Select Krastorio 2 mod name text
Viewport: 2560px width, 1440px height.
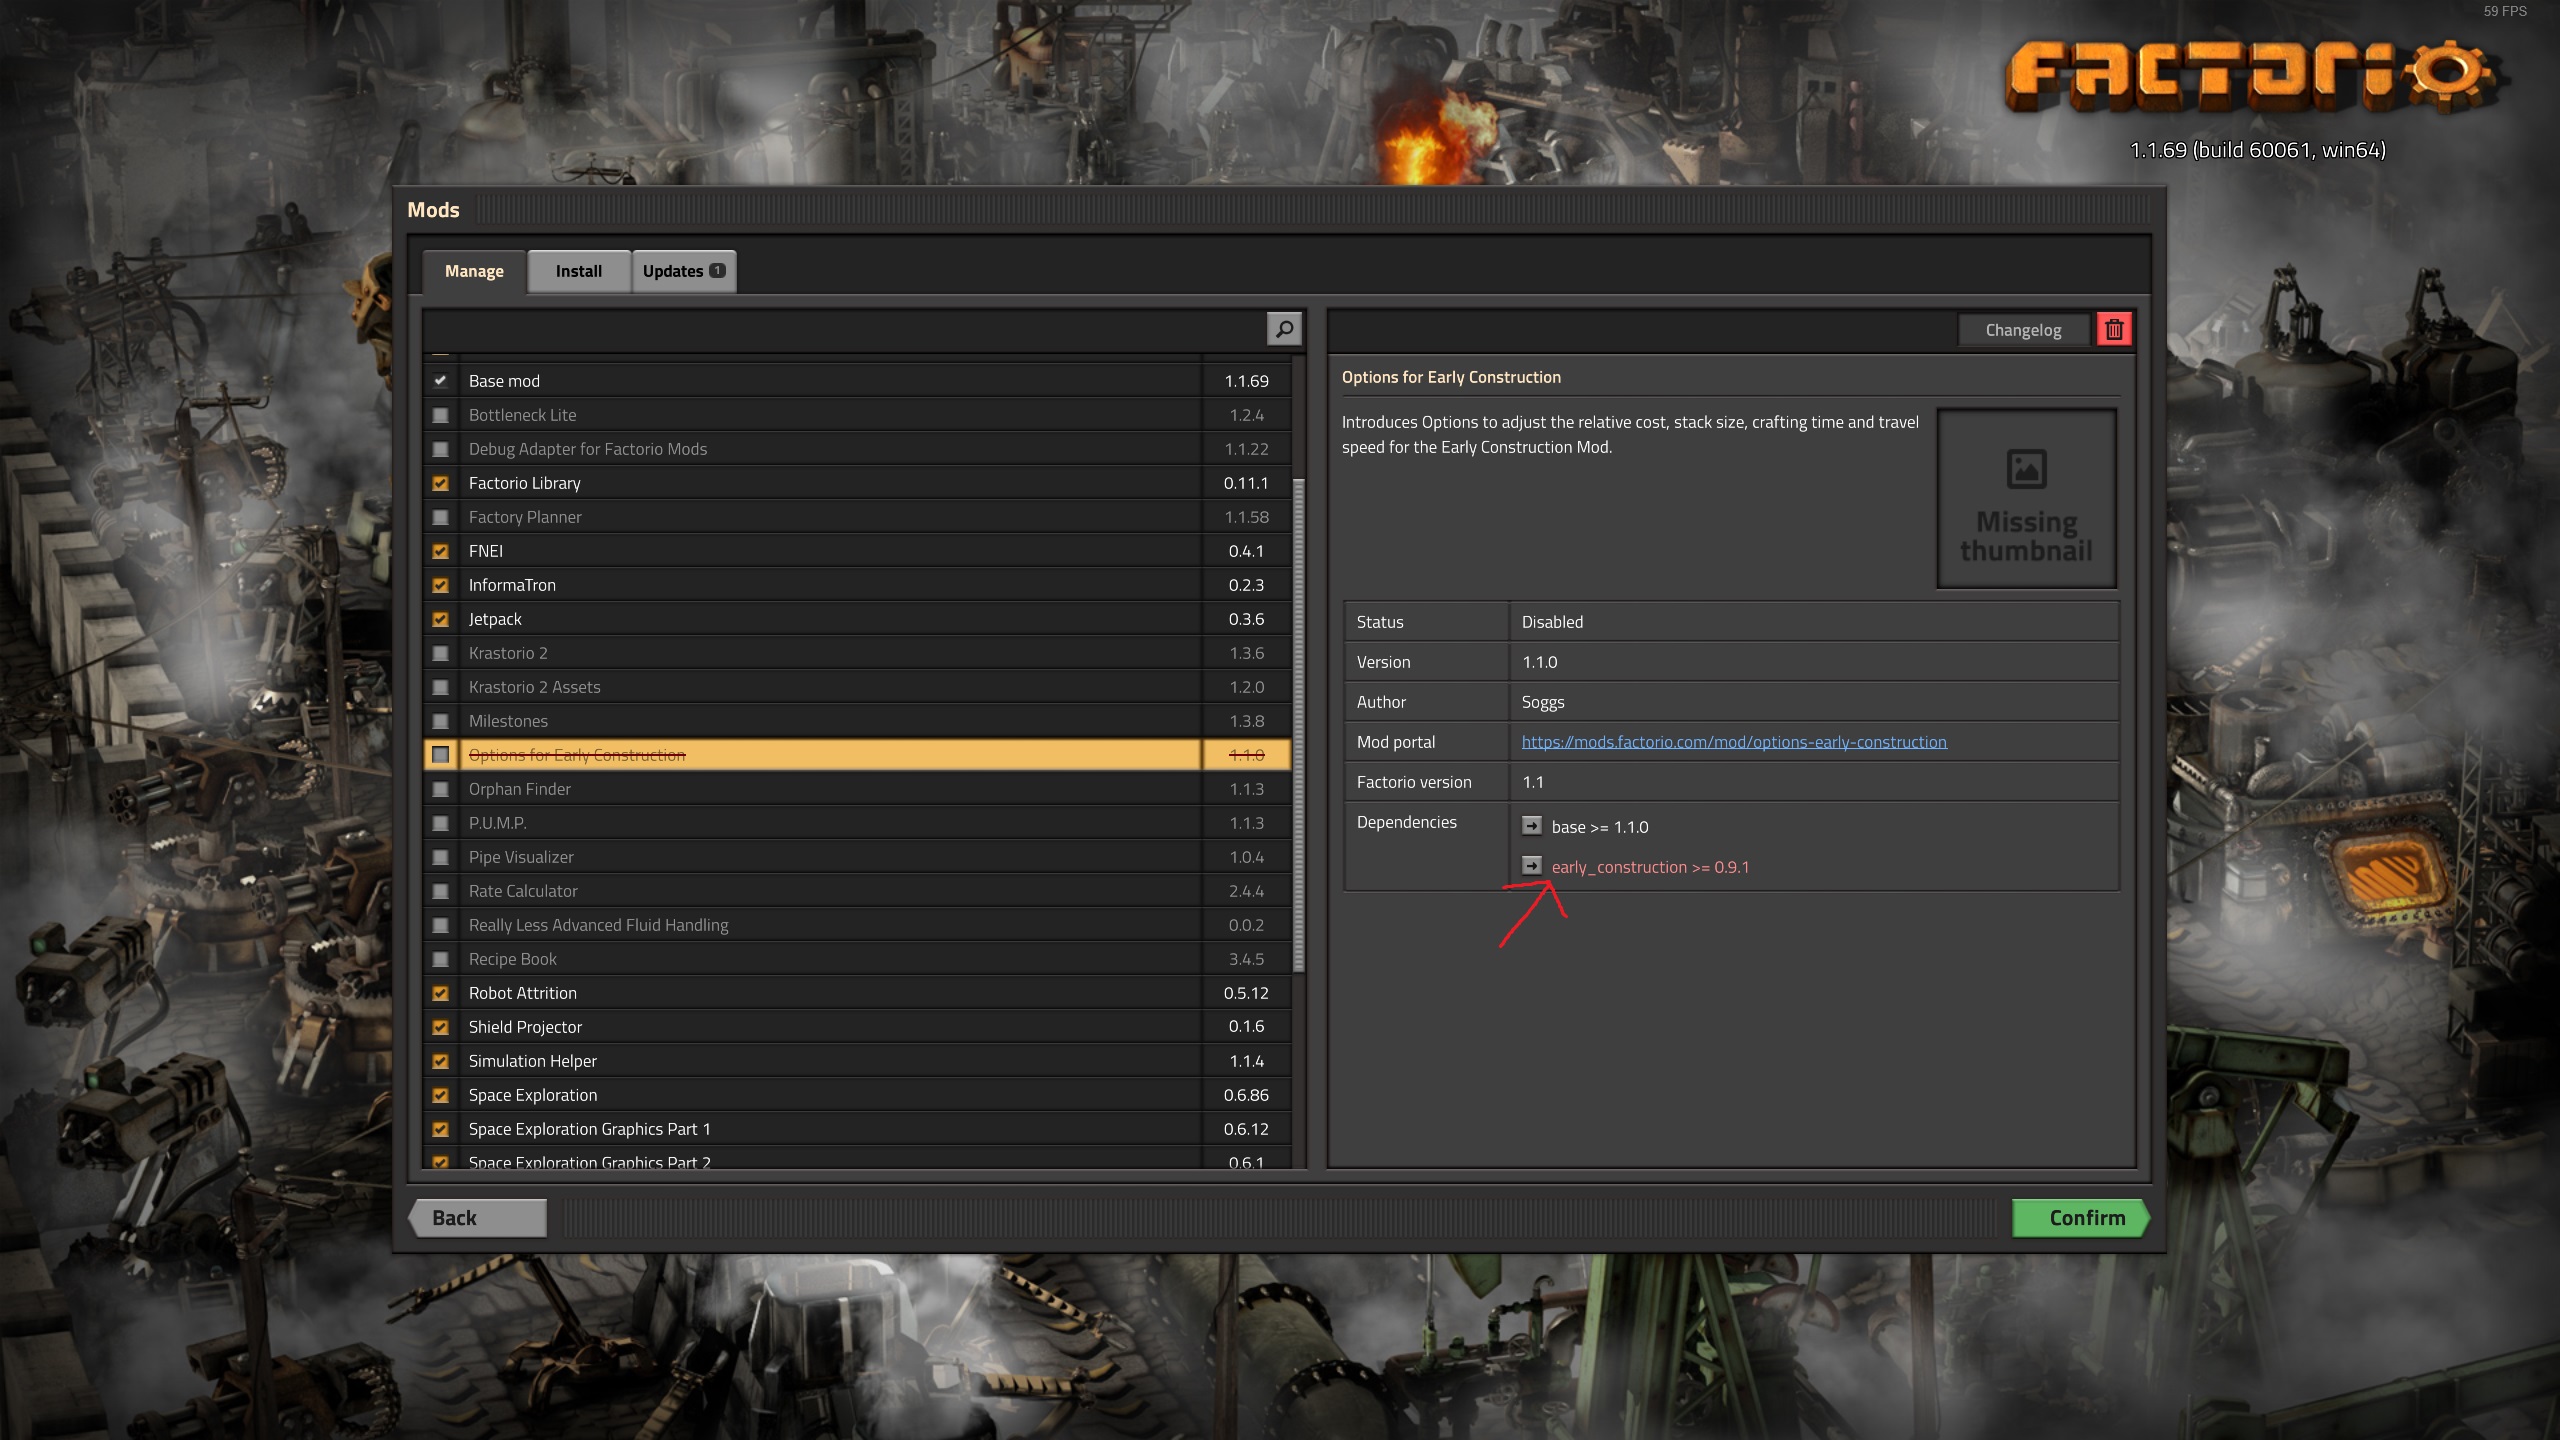(x=508, y=653)
